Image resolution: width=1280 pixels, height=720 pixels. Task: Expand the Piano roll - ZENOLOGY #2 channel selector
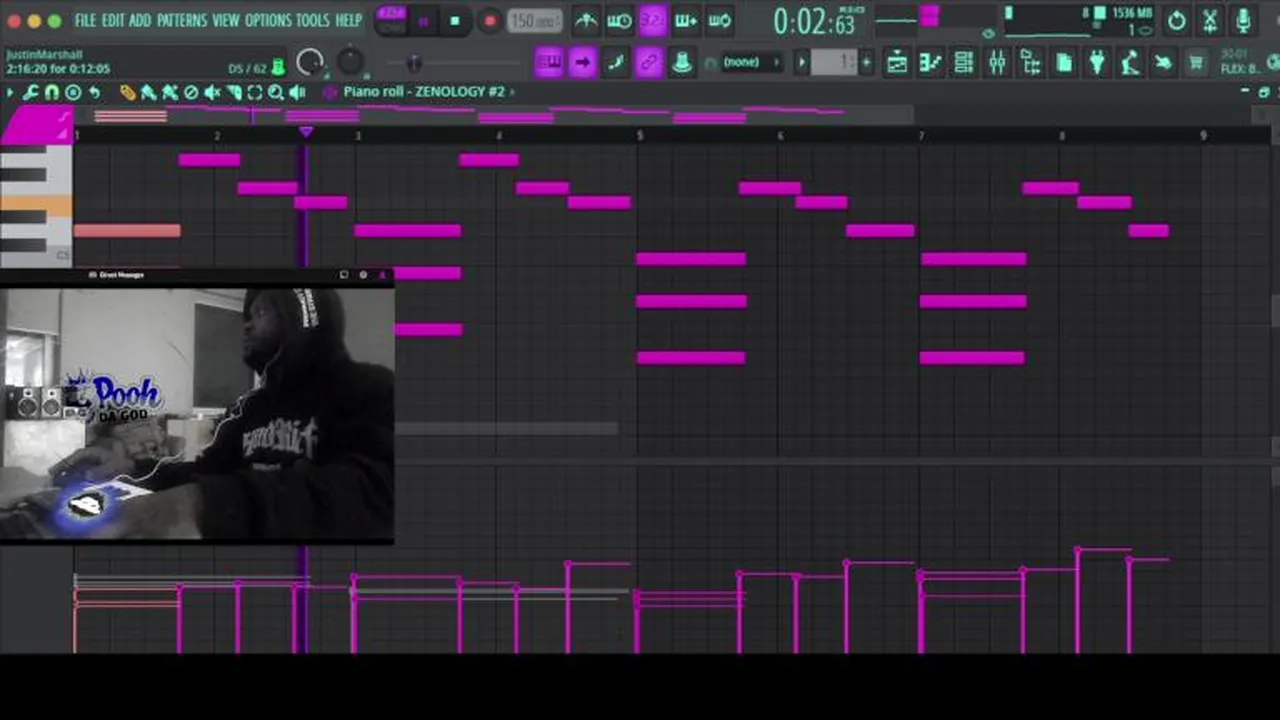pos(429,91)
